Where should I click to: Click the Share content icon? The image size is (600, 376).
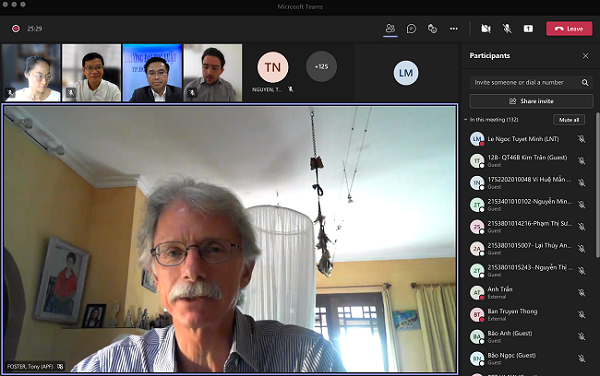(x=528, y=29)
